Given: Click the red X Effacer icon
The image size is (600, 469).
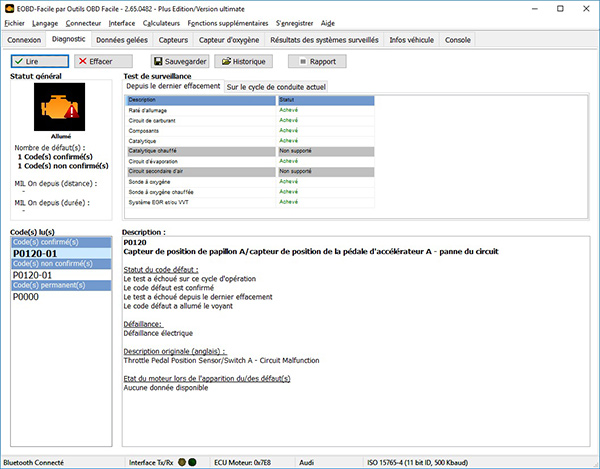Looking at the screenshot, I should pos(82,61).
